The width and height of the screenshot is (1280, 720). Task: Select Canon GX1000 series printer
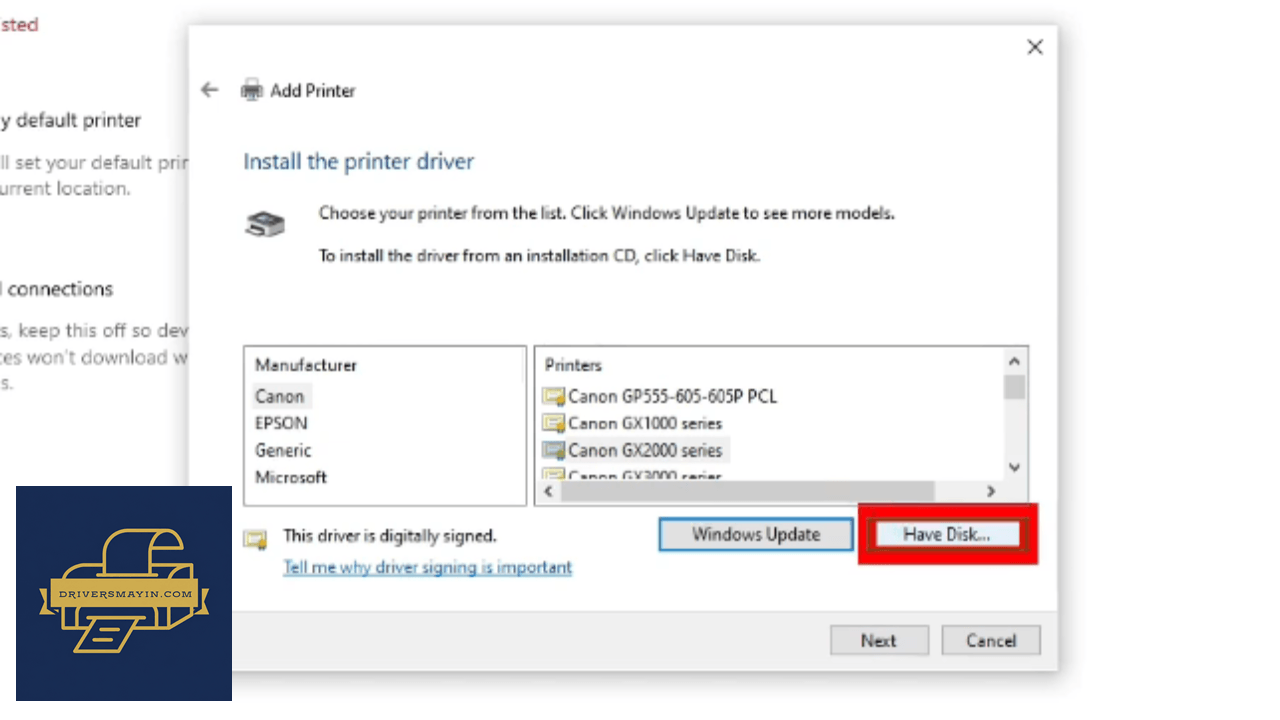point(632,423)
